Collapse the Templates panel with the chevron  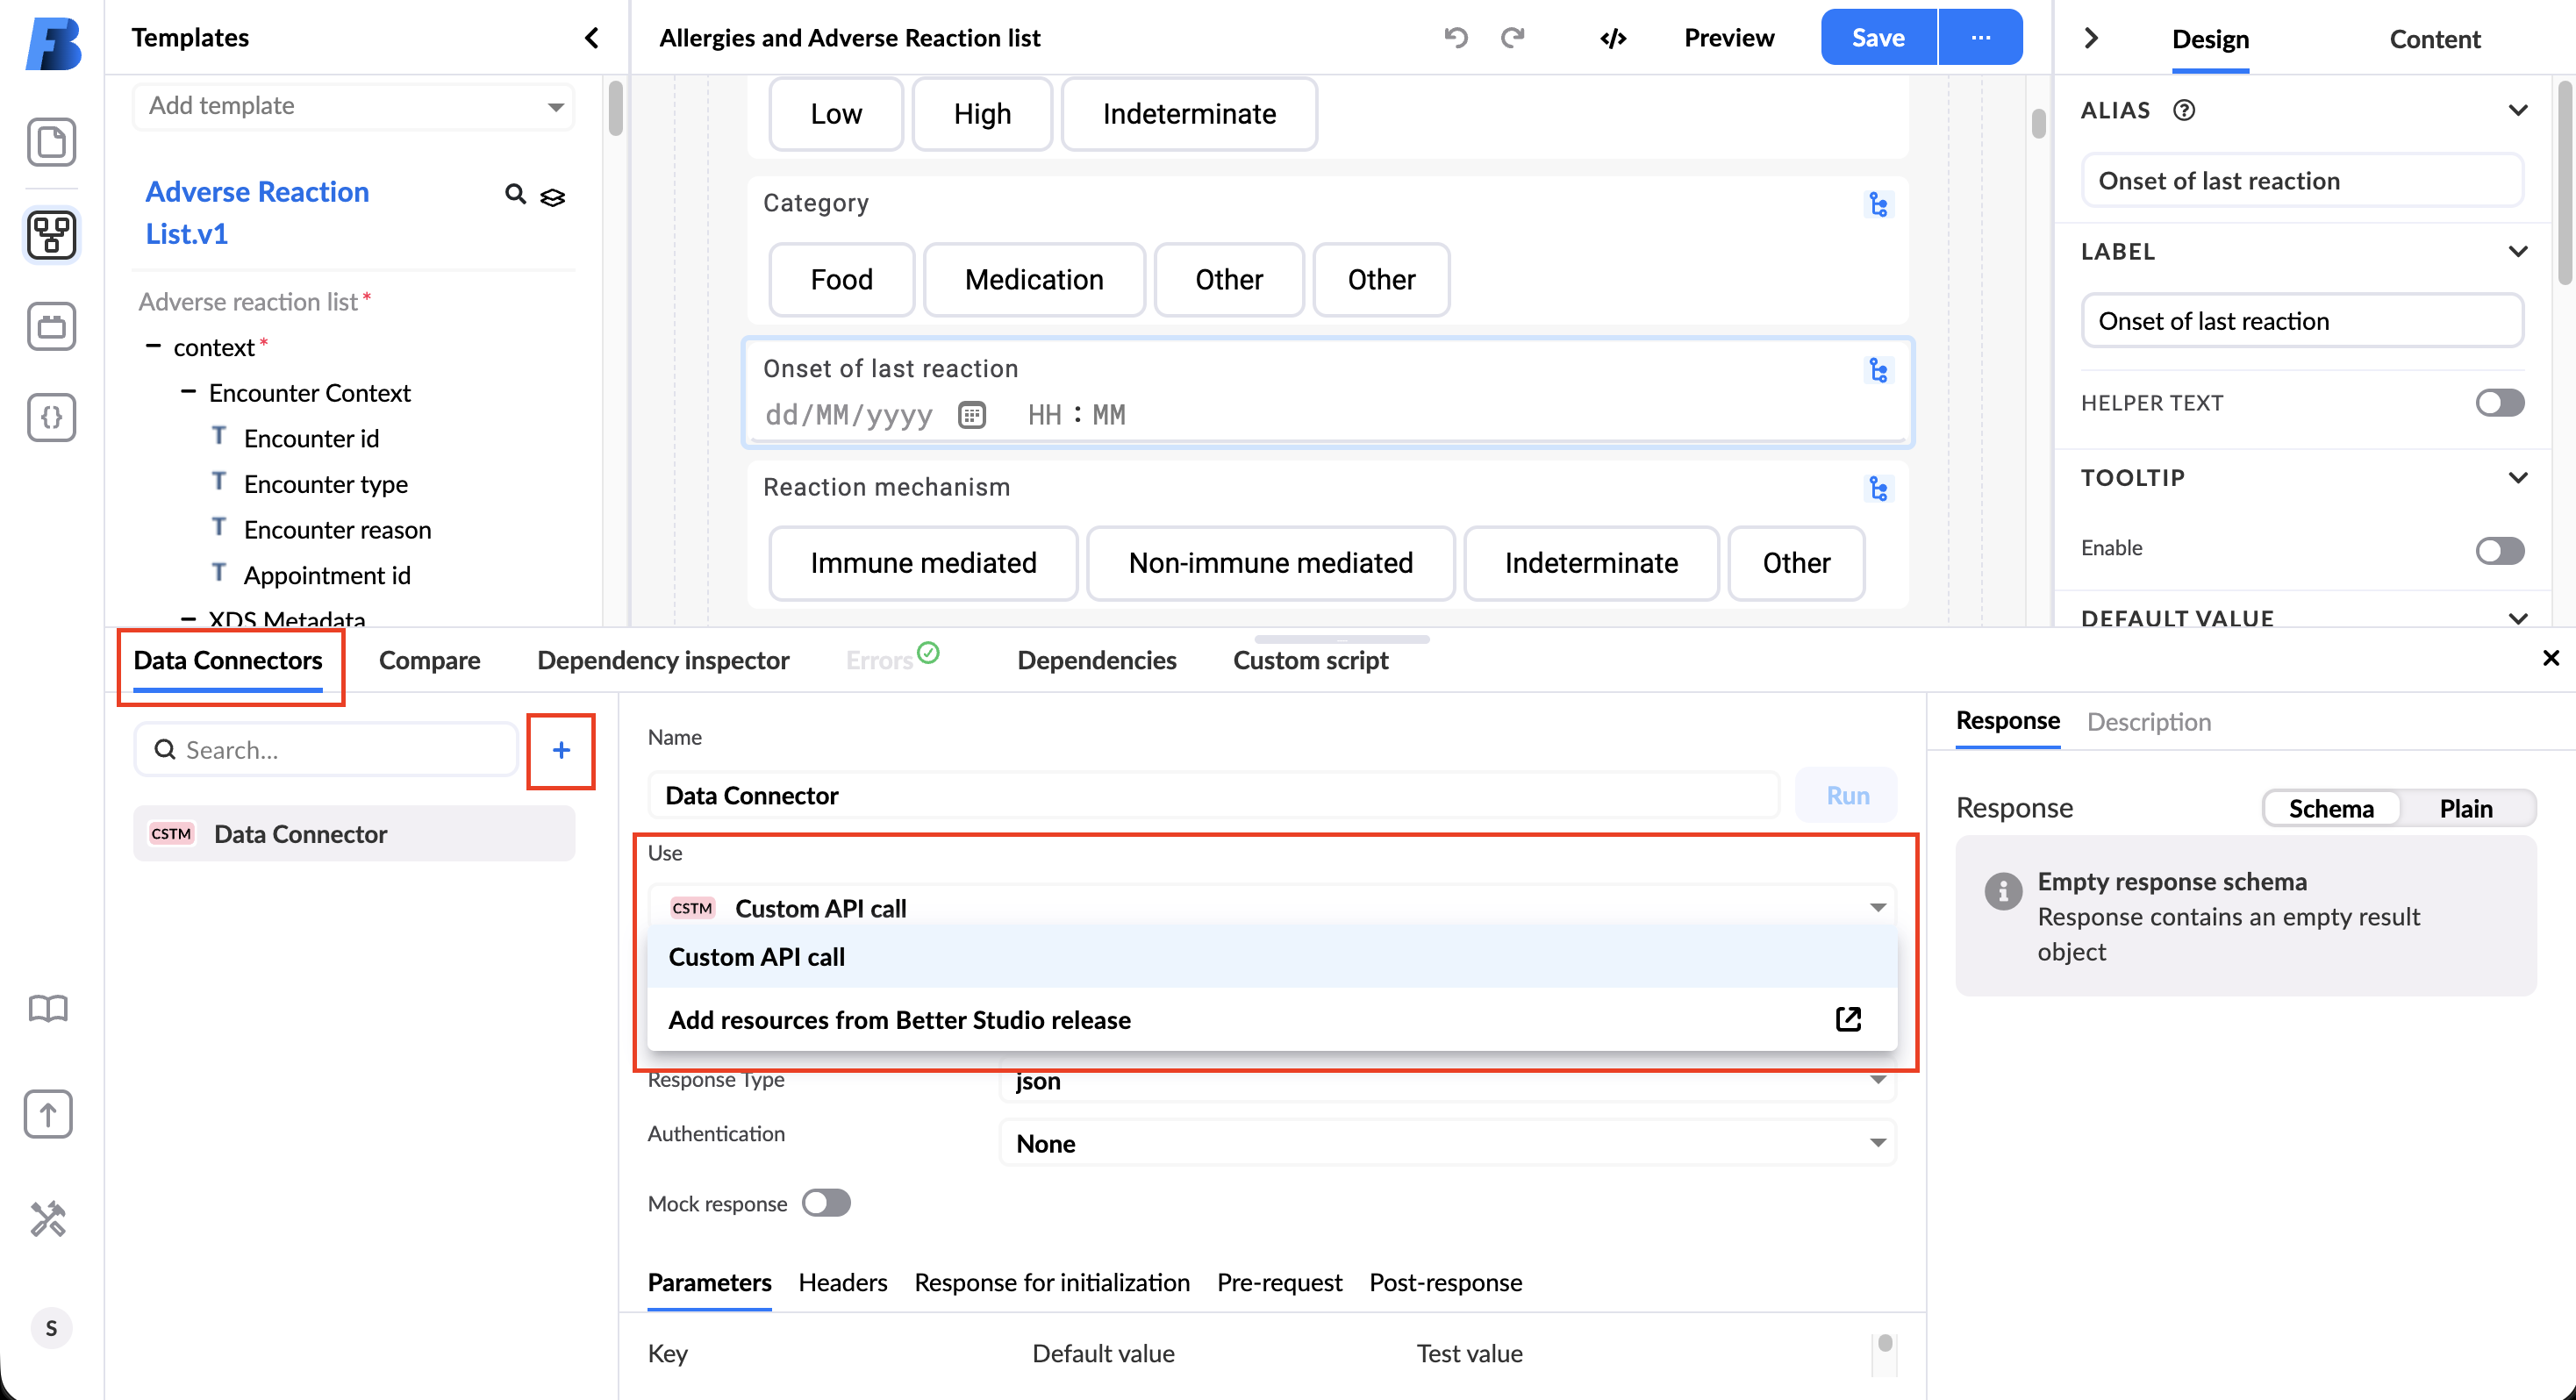[592, 38]
